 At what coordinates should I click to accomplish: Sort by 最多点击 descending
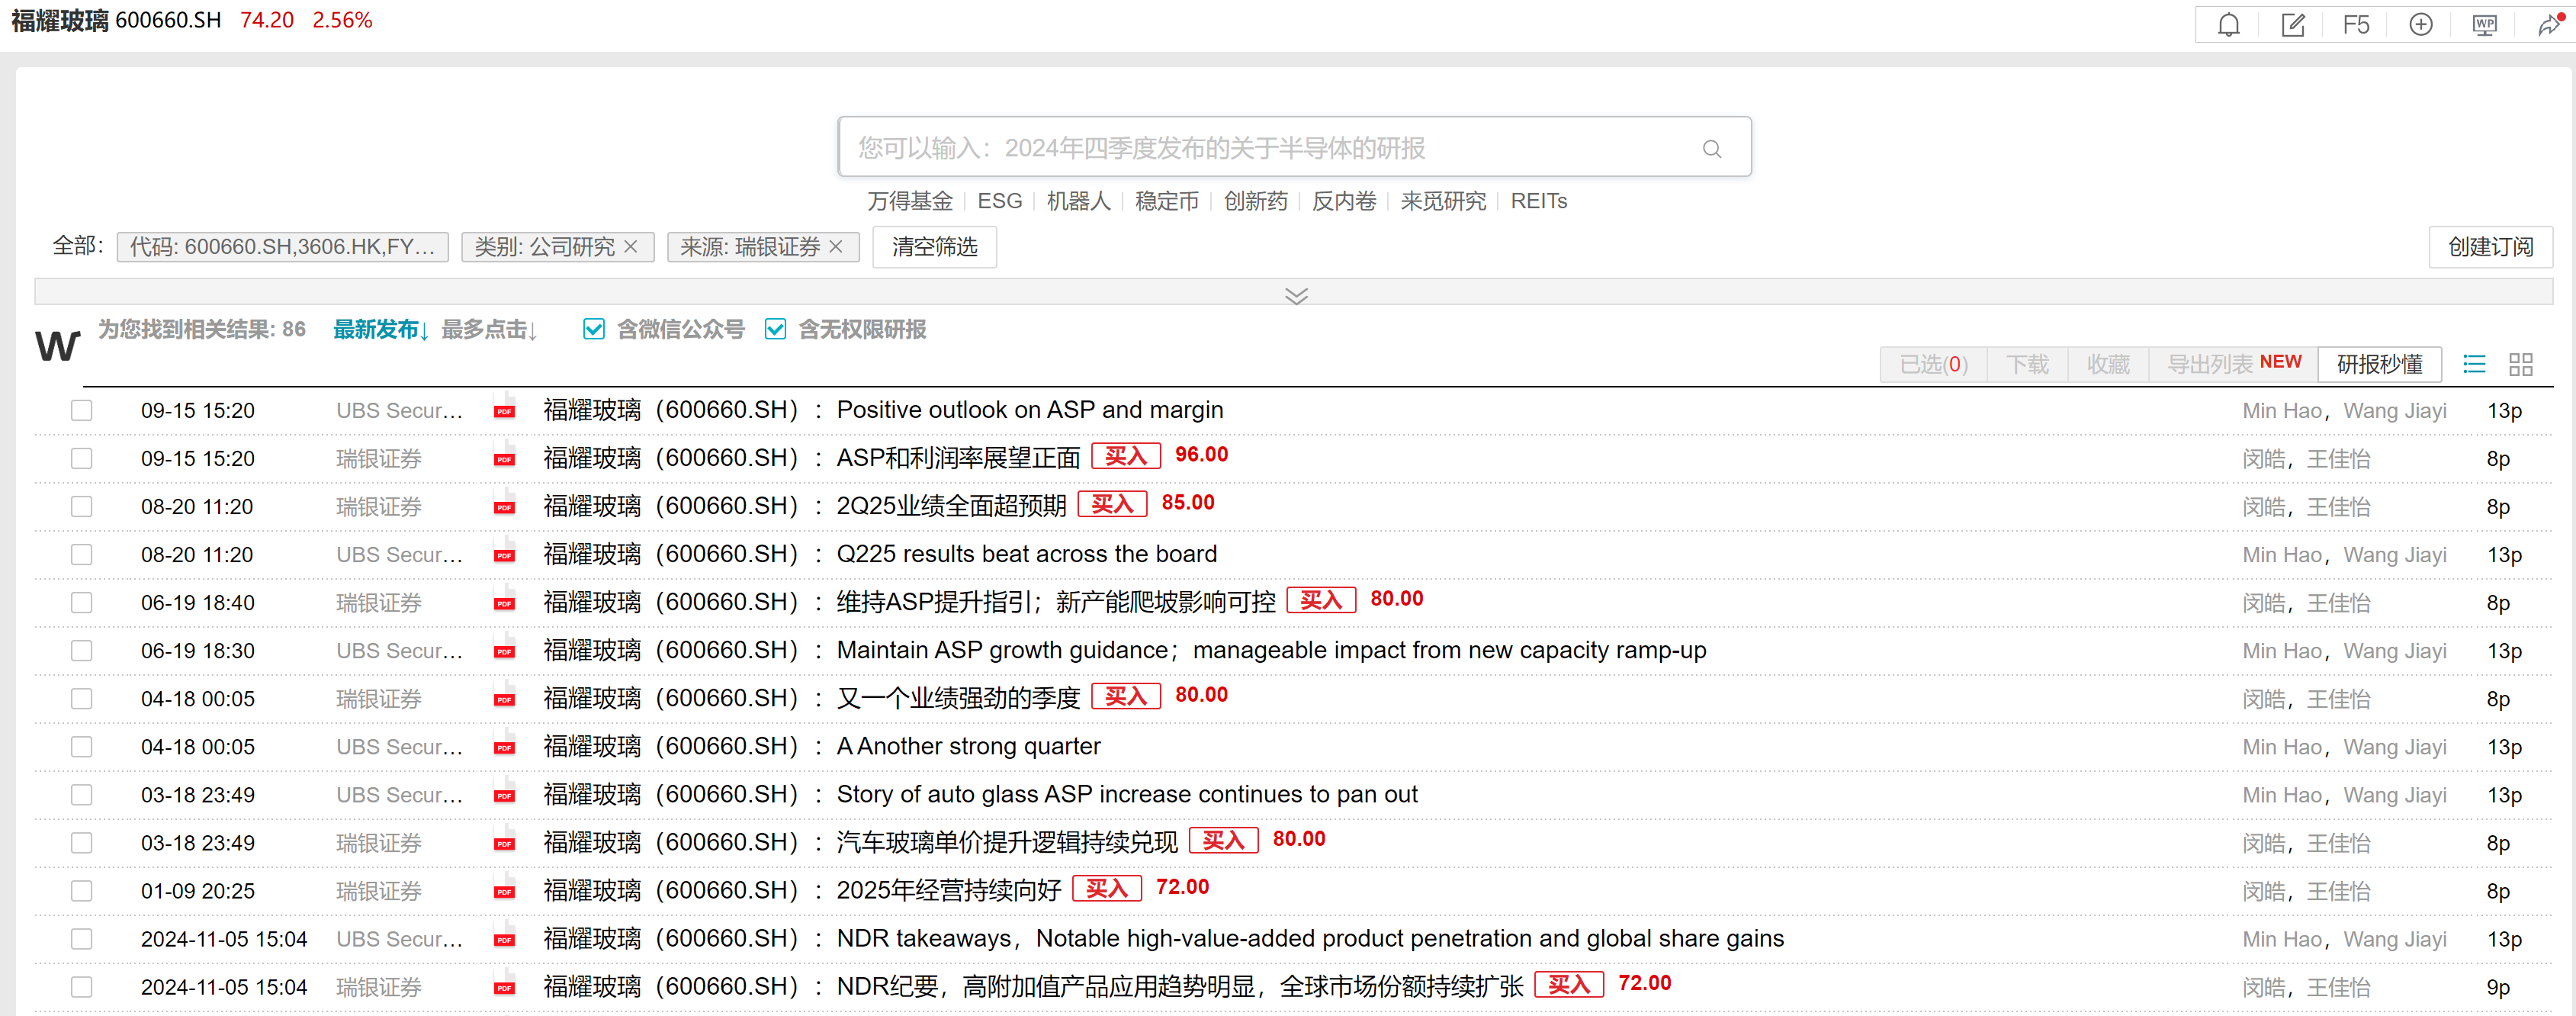(489, 330)
